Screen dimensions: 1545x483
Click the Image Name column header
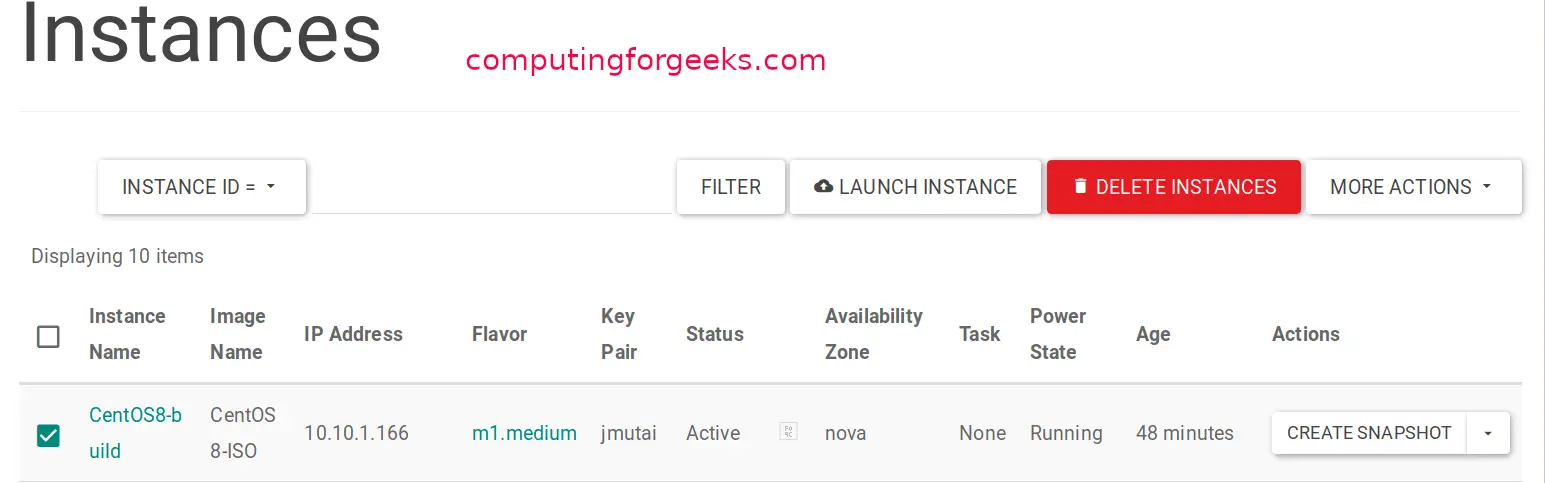point(237,334)
